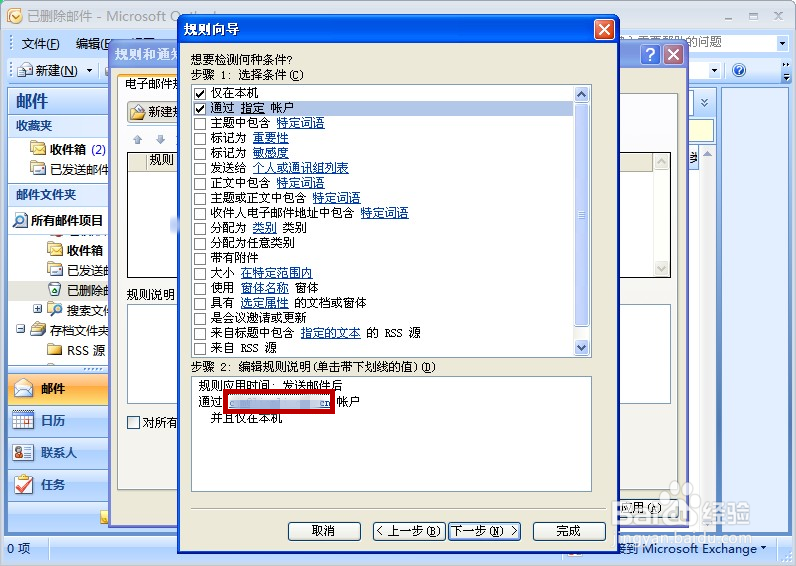Switch to 邮件 navigation pane
This screenshot has width=796, height=566.
coord(58,389)
